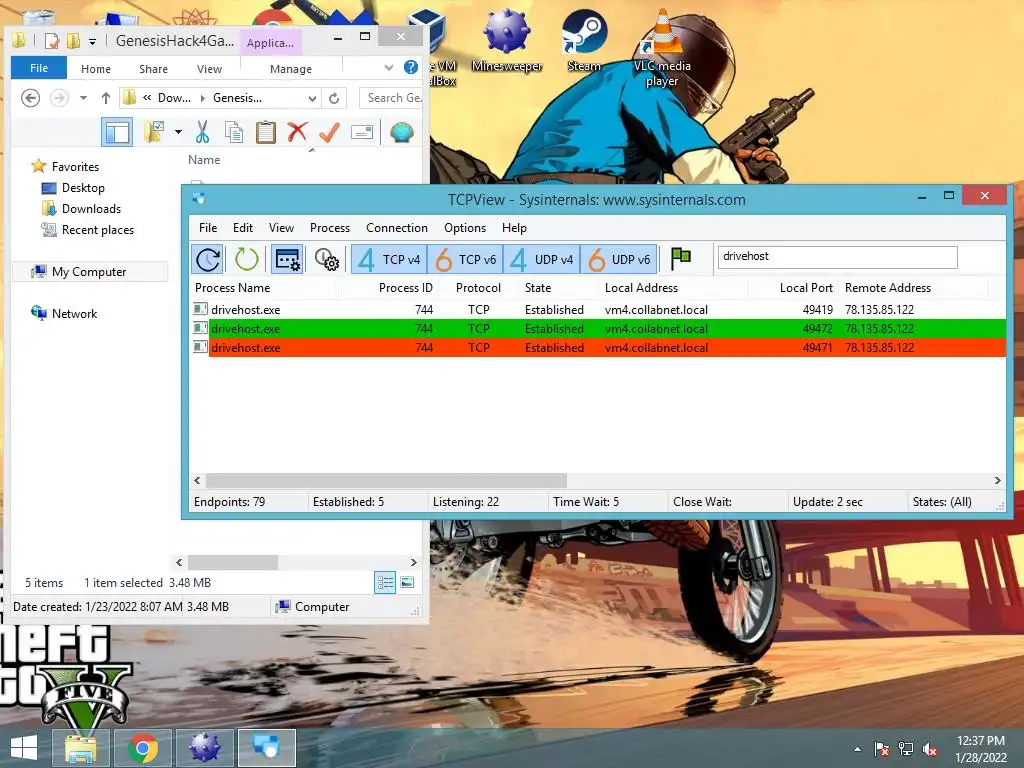The height and width of the screenshot is (768, 1024).
Task: Sort by Process Name column header
Action: point(232,288)
